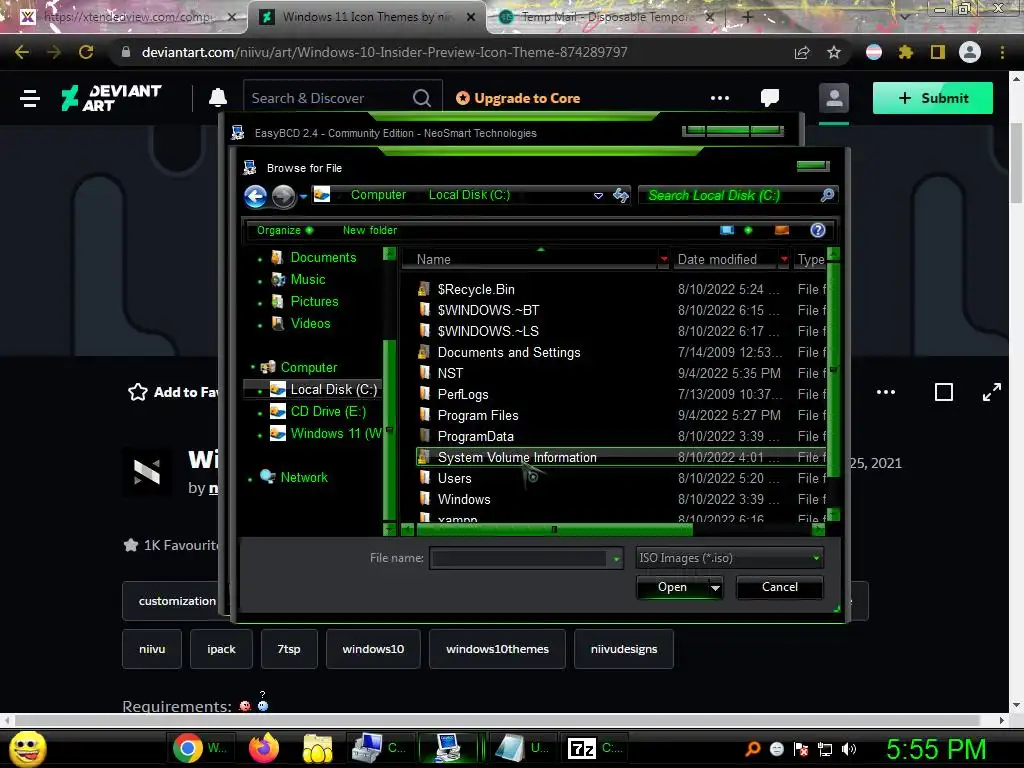
Task: Open the File name history dropdown
Action: coord(616,558)
